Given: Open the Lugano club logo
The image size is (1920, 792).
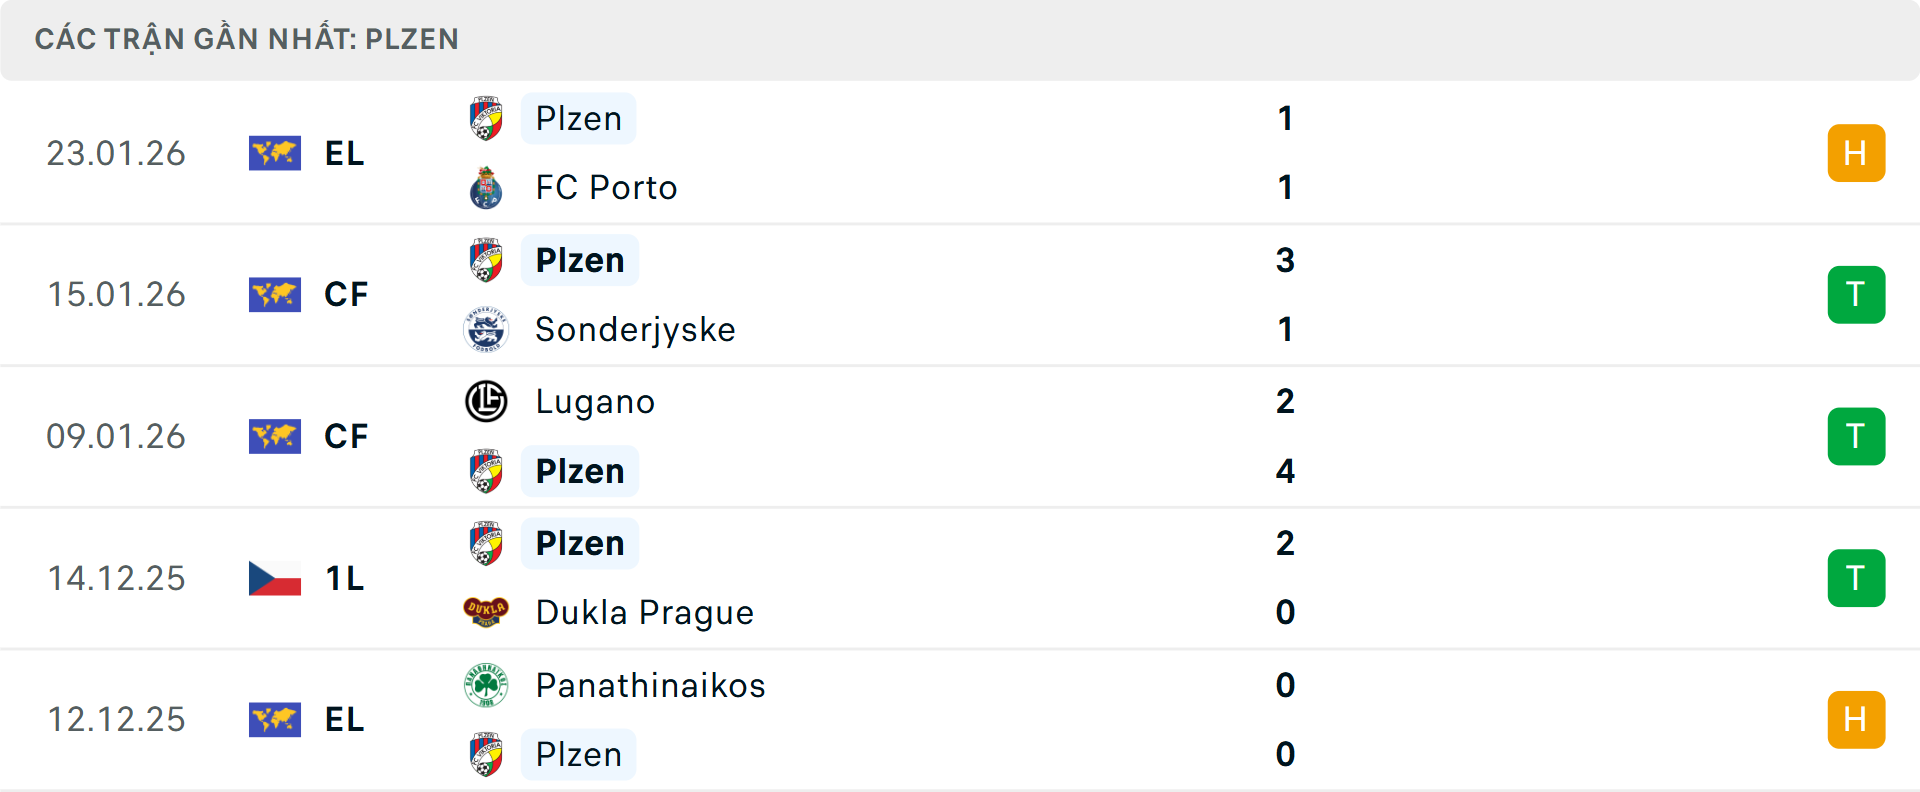Looking at the screenshot, I should pos(487,402).
